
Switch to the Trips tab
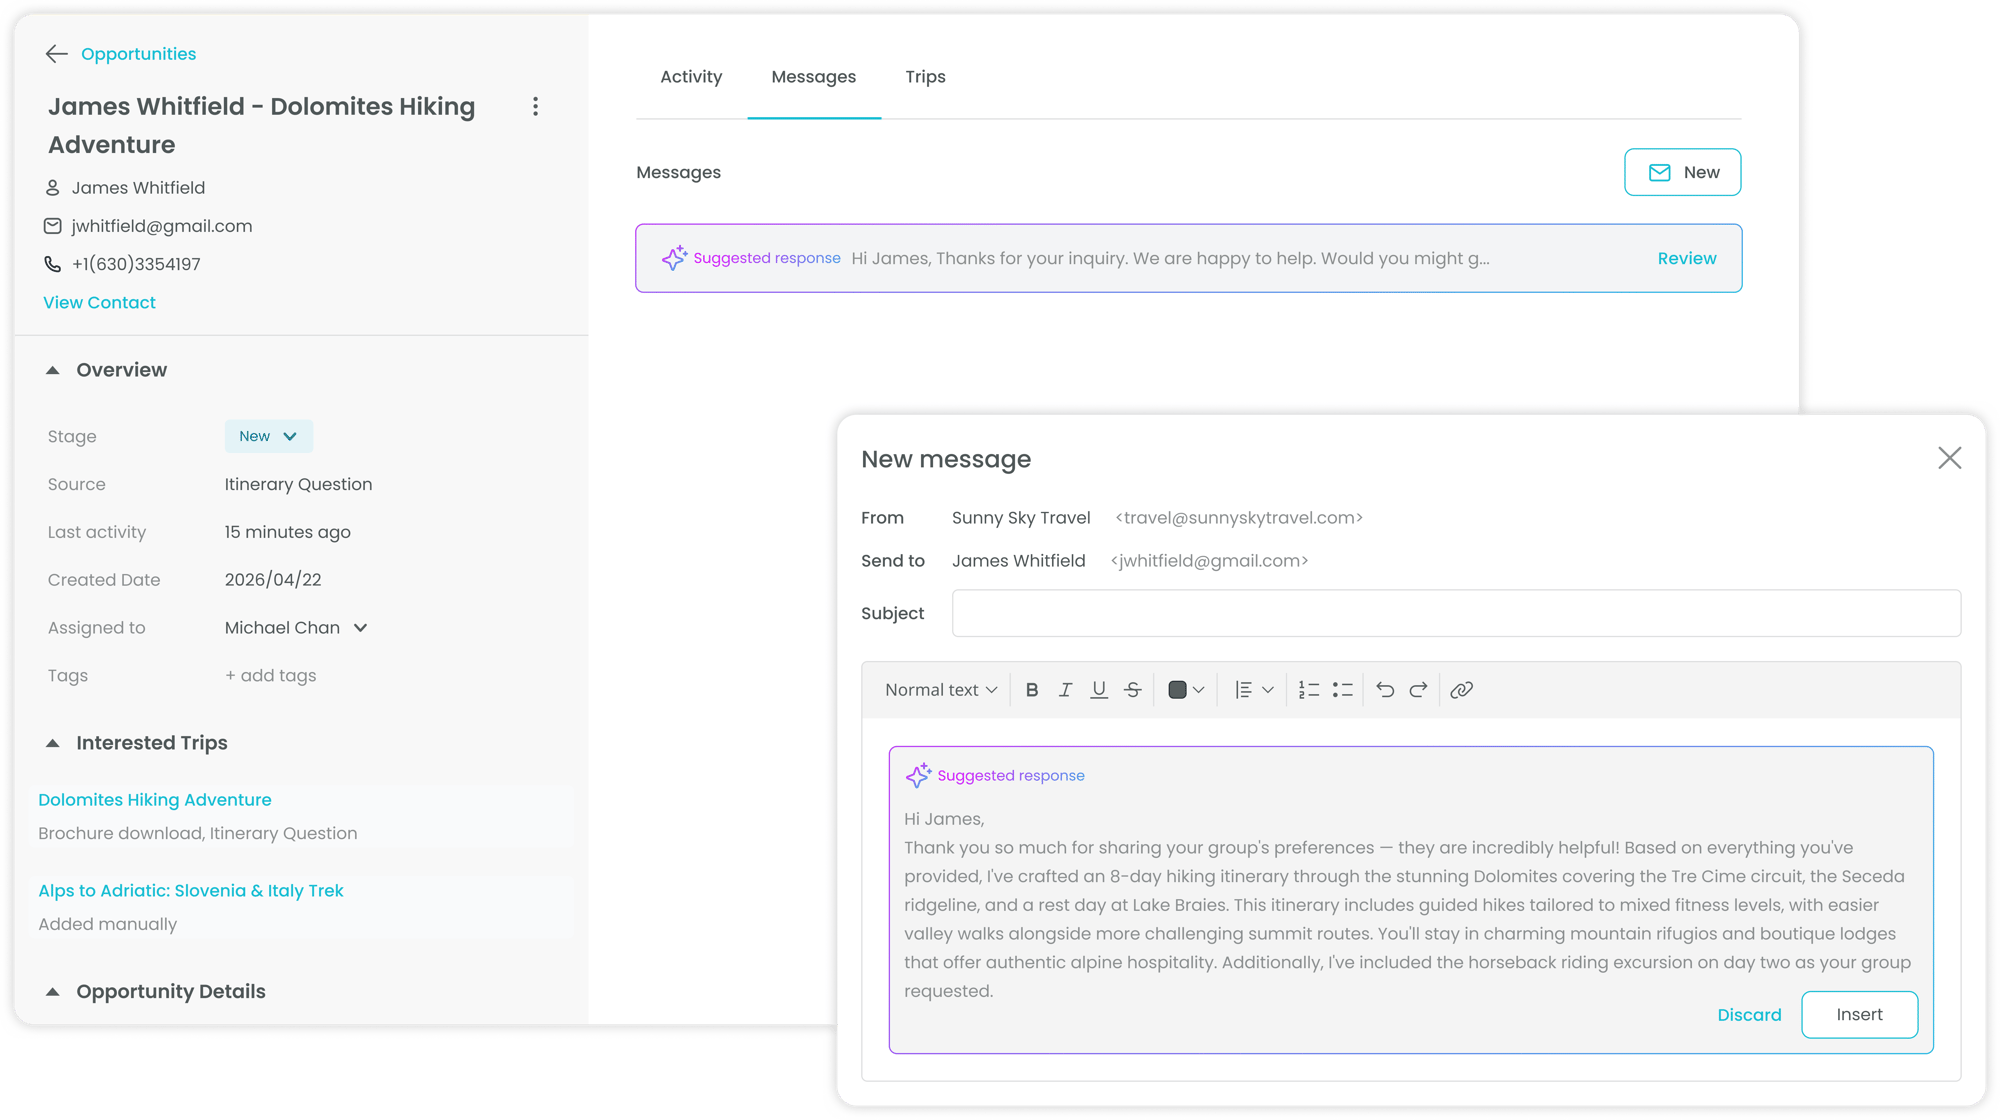925,77
